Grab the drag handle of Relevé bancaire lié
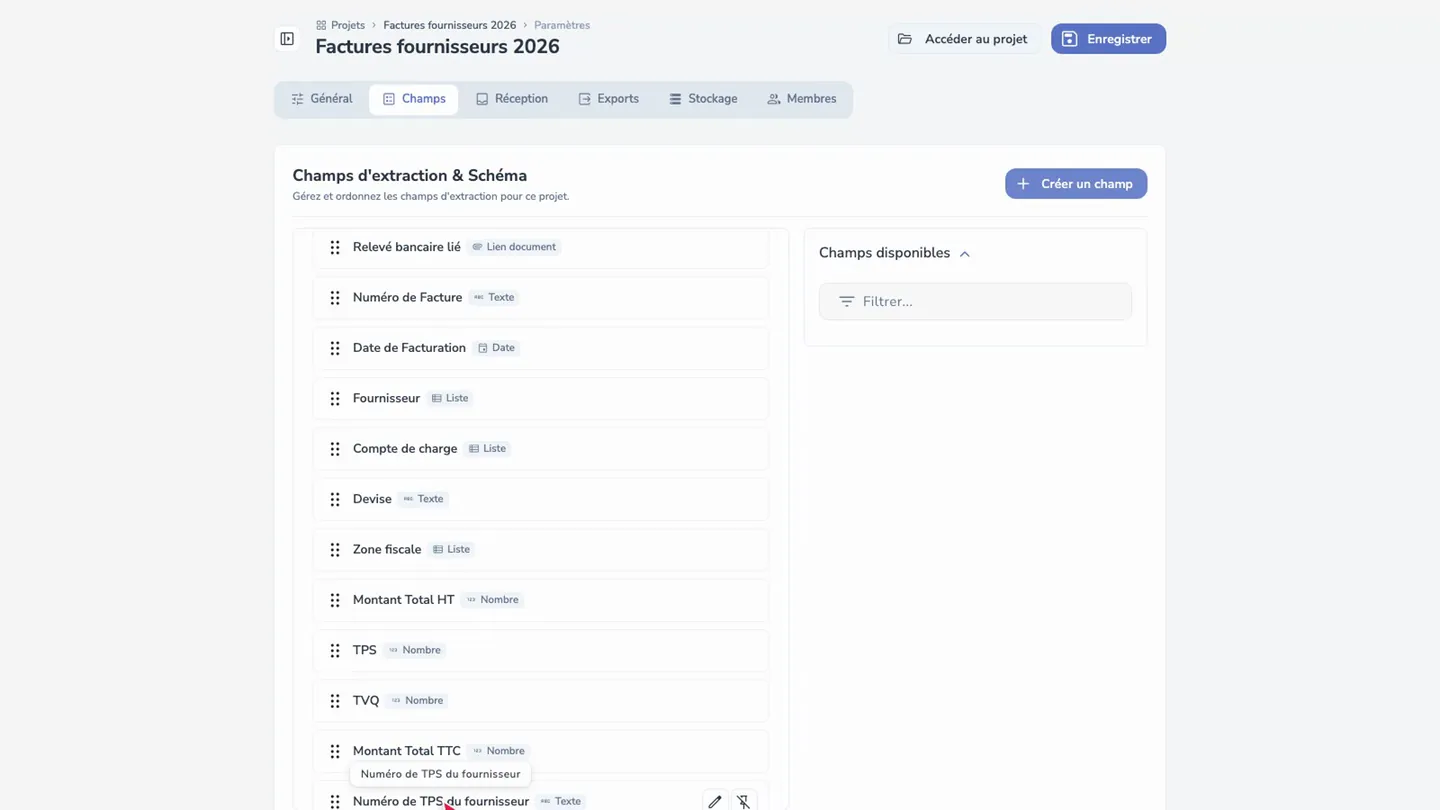 click(335, 247)
